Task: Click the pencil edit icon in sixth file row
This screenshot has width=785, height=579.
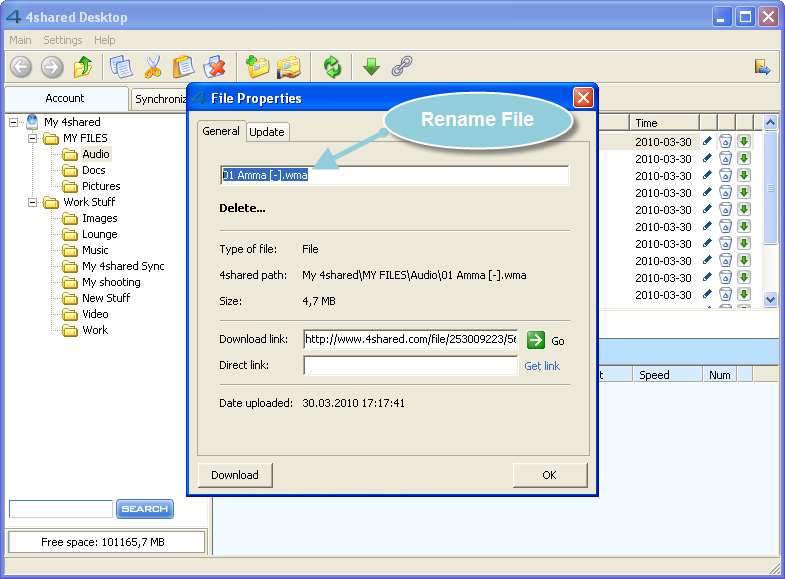Action: point(707,226)
